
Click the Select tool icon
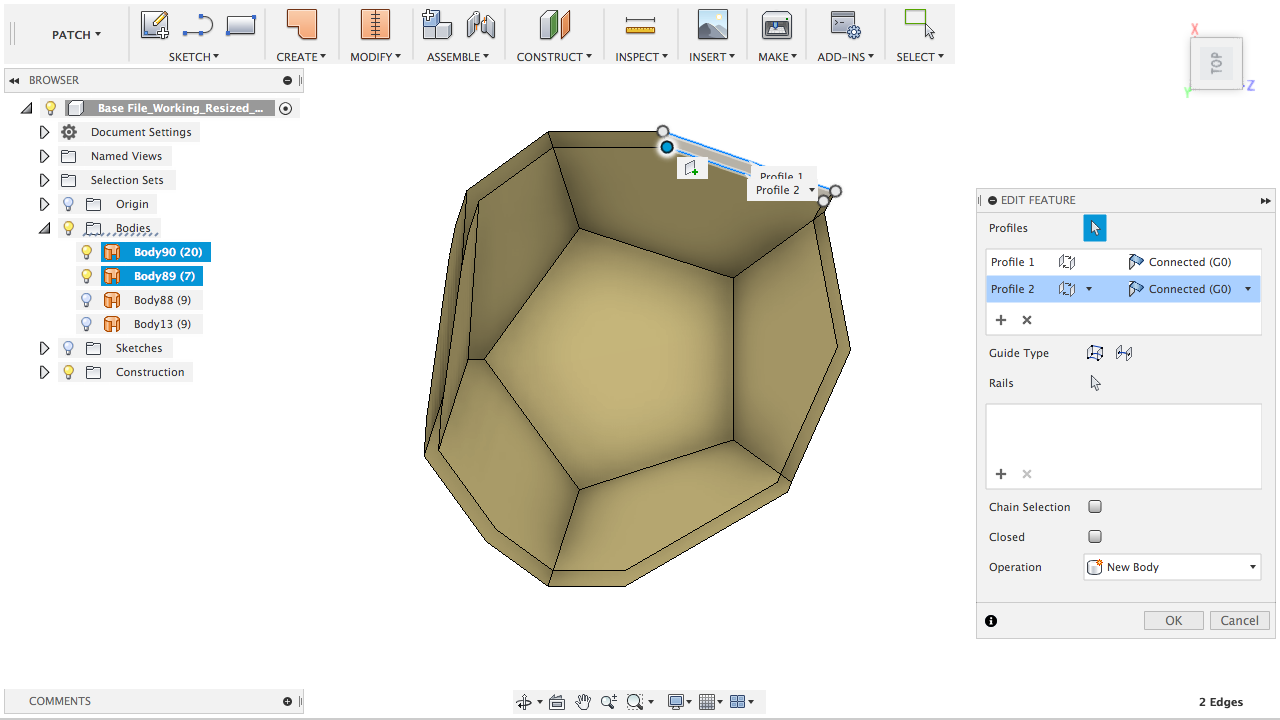pos(919,23)
